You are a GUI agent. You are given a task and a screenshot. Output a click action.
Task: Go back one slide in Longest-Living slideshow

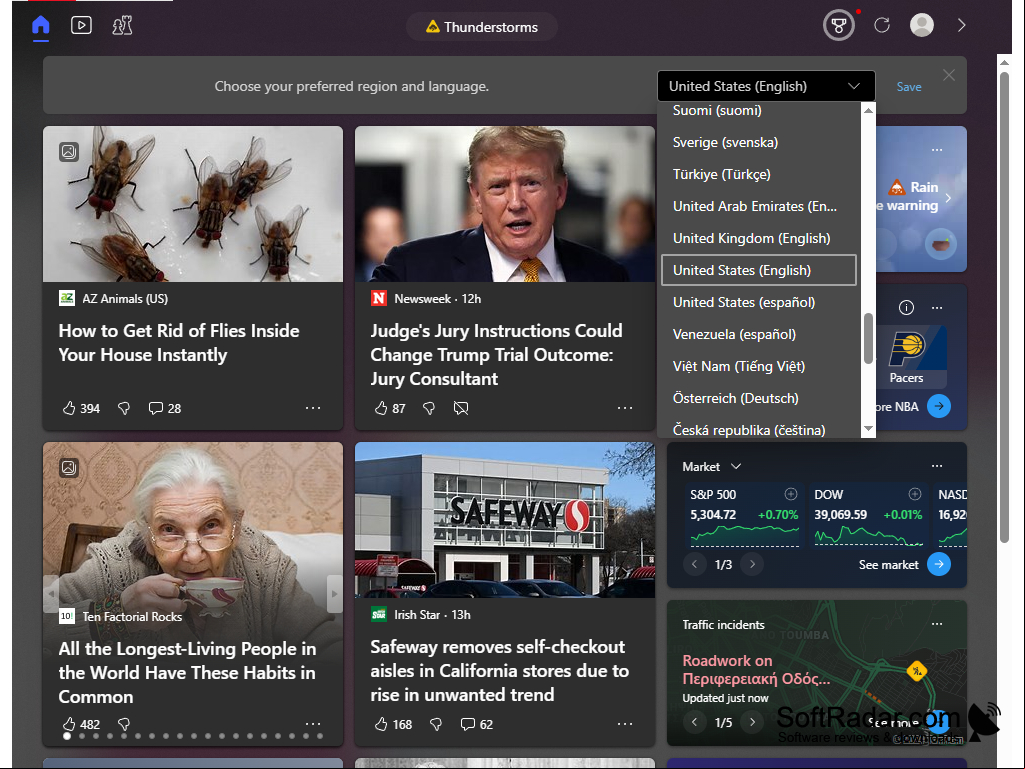pyautogui.click(x=51, y=594)
